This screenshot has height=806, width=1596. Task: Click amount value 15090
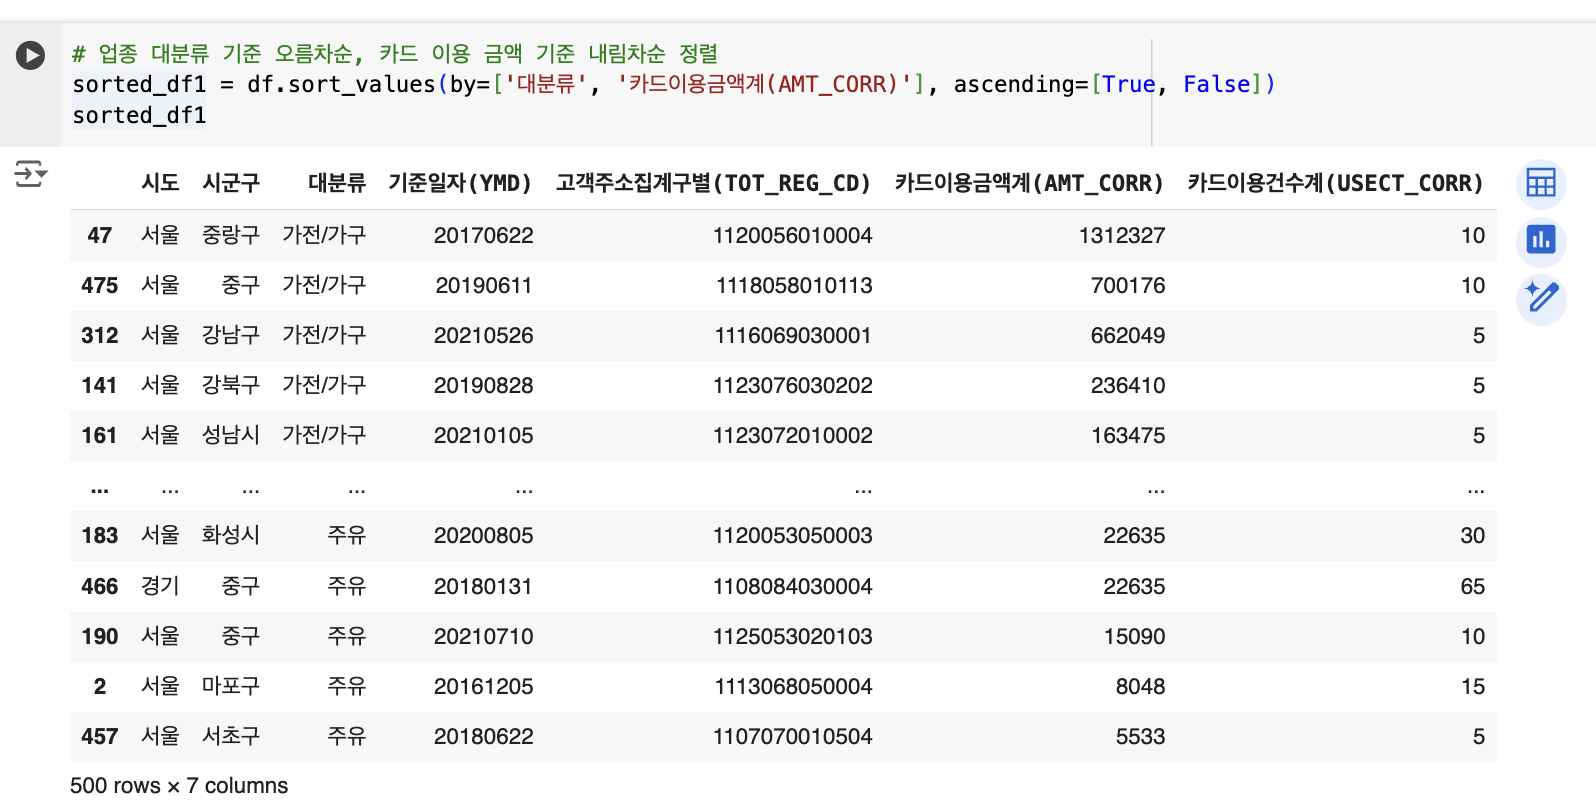(1134, 637)
